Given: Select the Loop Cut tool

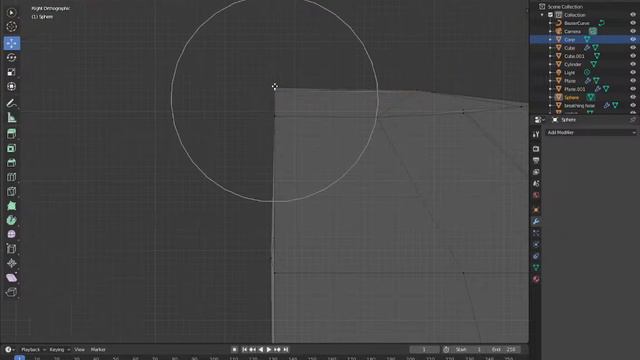Looking at the screenshot, I should coord(11,177).
